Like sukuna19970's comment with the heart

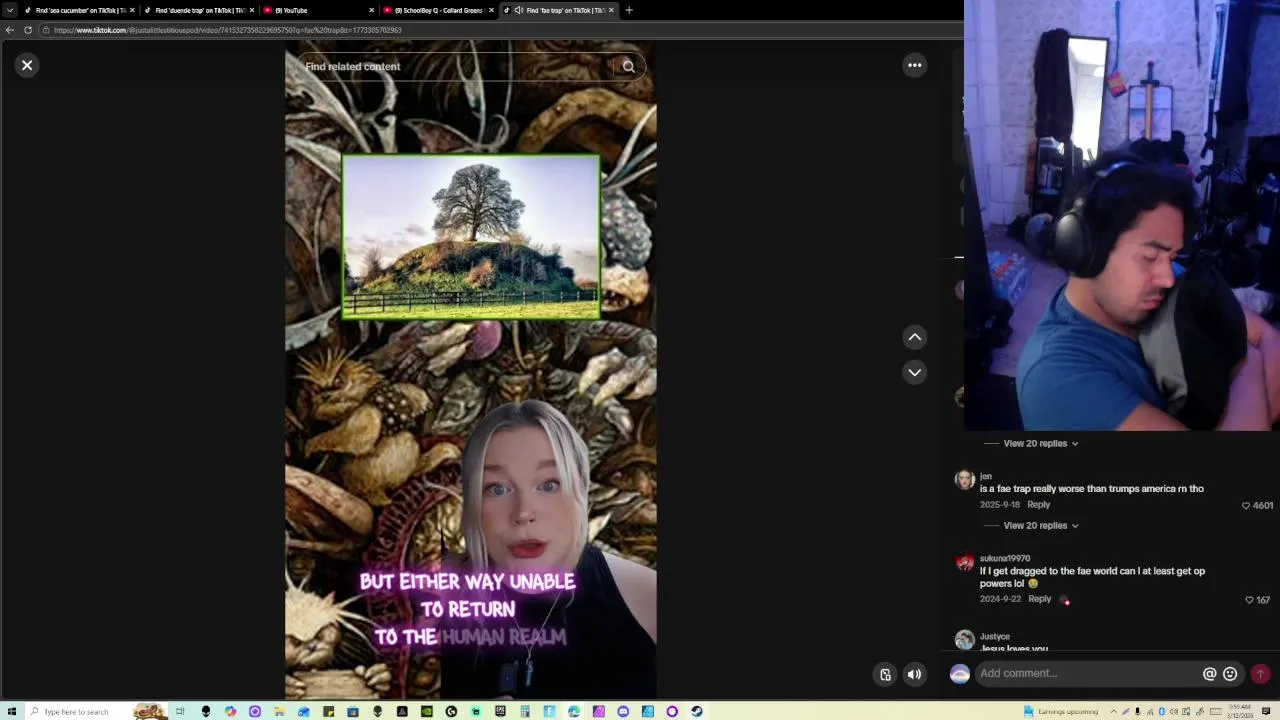[x=1249, y=600]
